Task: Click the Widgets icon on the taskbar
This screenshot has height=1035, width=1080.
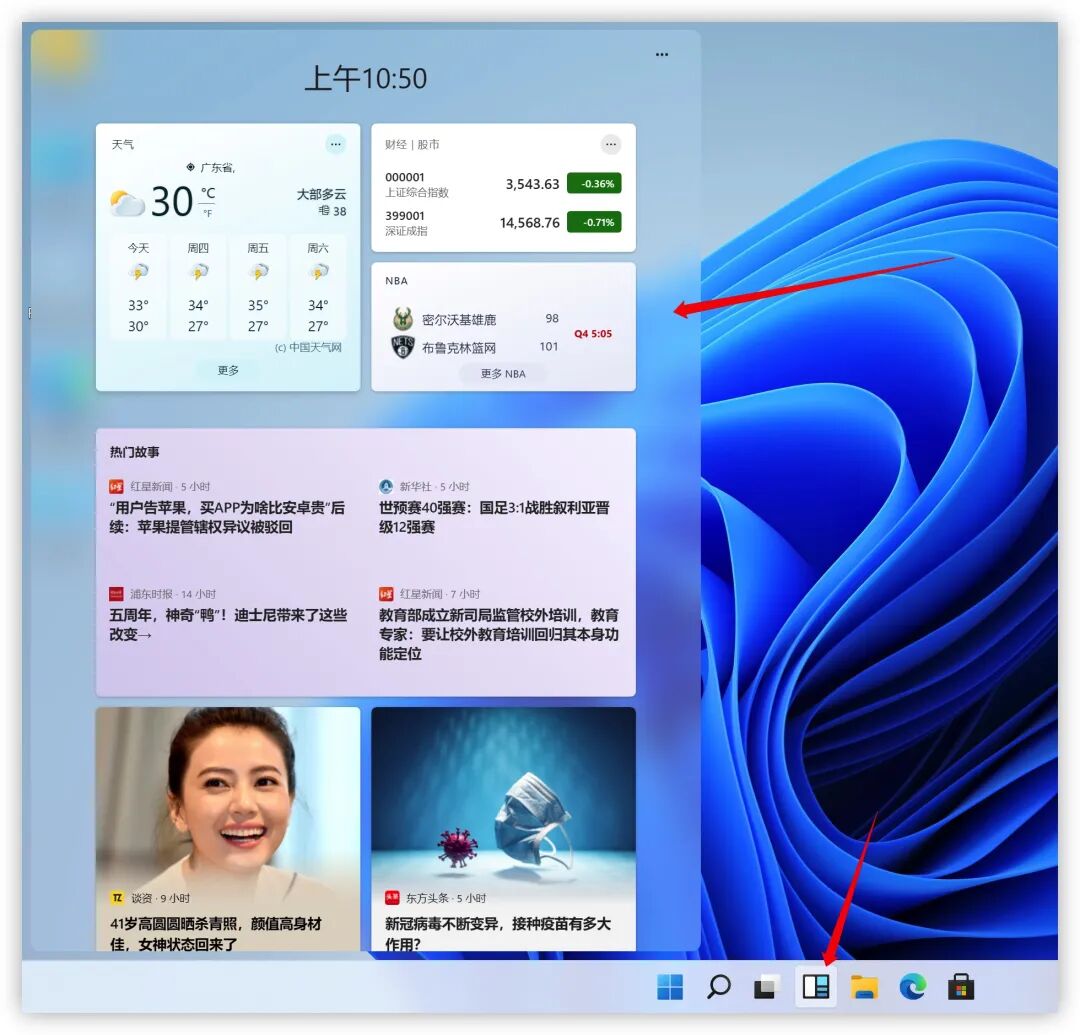Action: pyautogui.click(x=815, y=987)
